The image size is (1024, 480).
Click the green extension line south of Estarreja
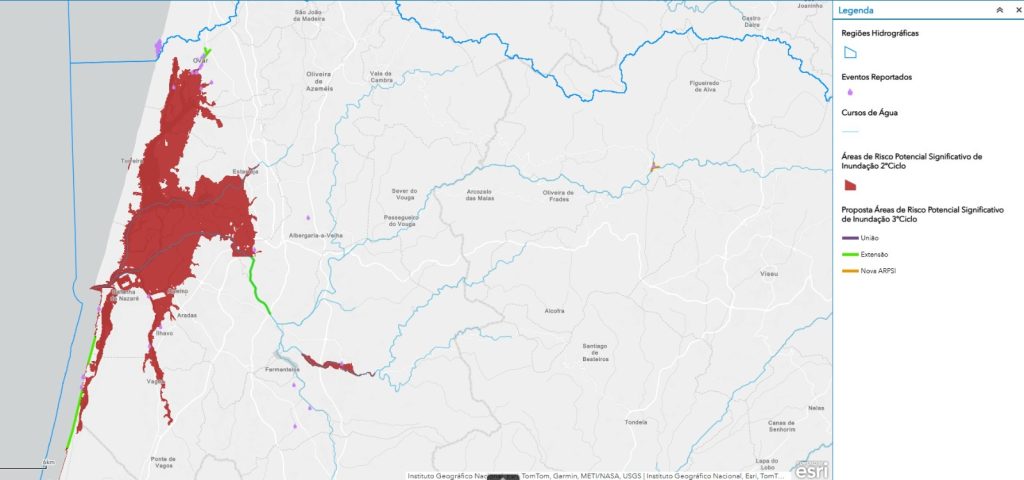tap(259, 287)
